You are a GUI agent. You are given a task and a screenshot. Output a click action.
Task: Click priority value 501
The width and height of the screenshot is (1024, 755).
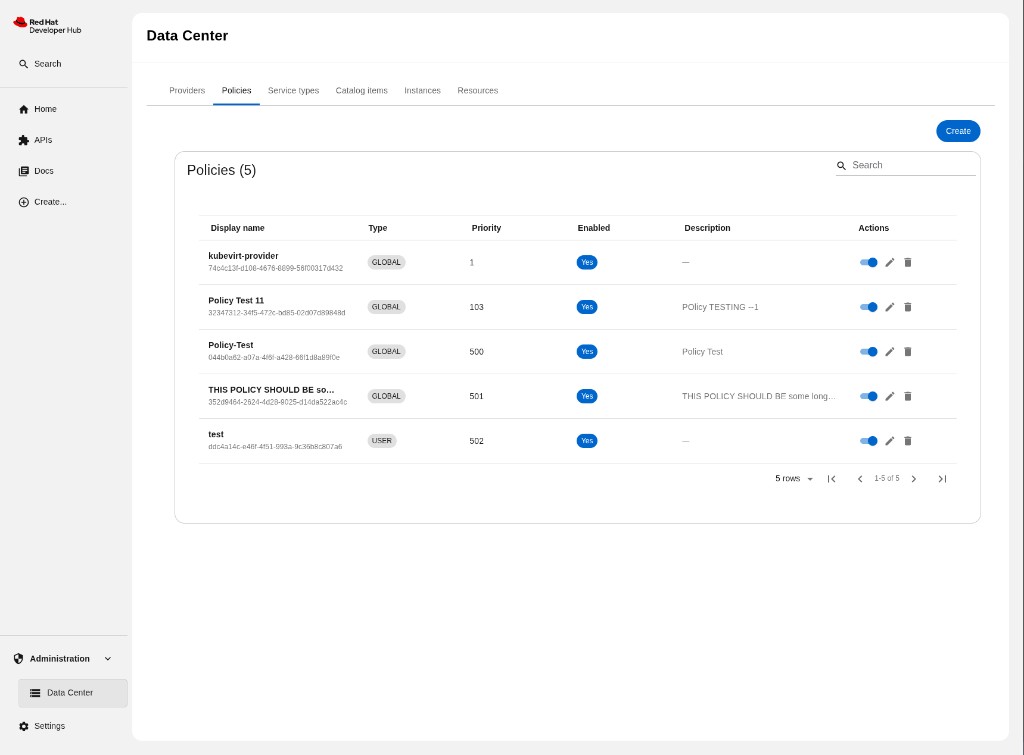pos(476,396)
